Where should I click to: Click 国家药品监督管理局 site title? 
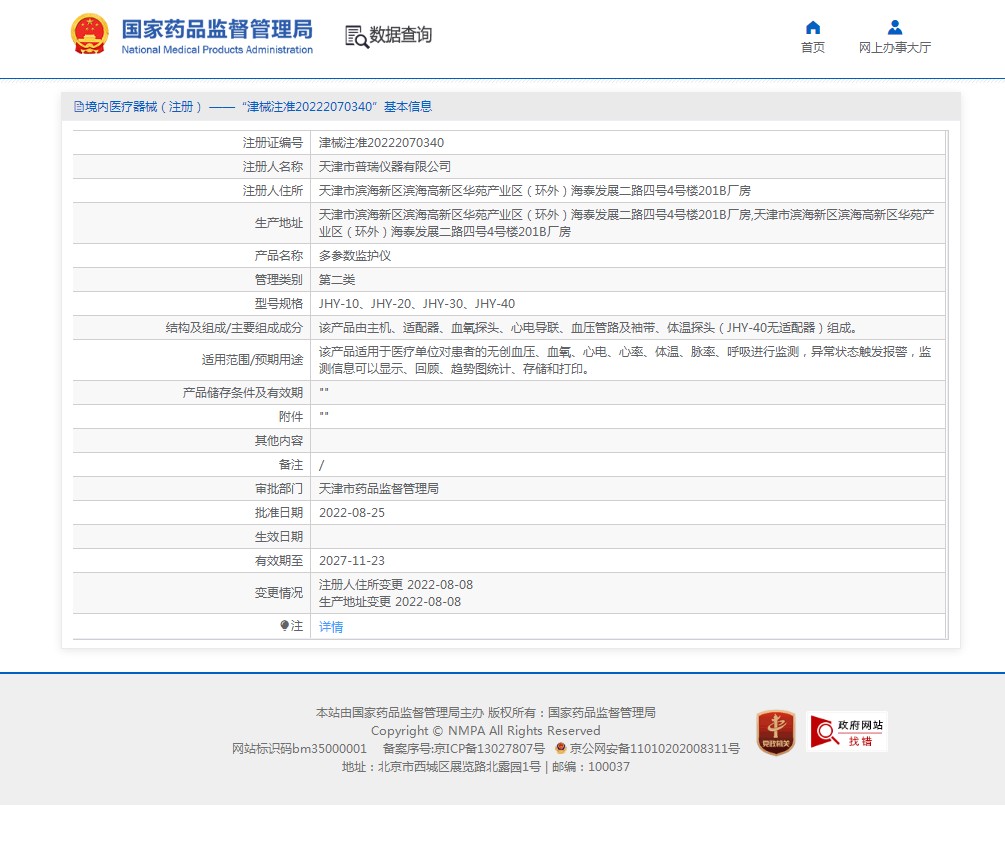click(x=217, y=29)
